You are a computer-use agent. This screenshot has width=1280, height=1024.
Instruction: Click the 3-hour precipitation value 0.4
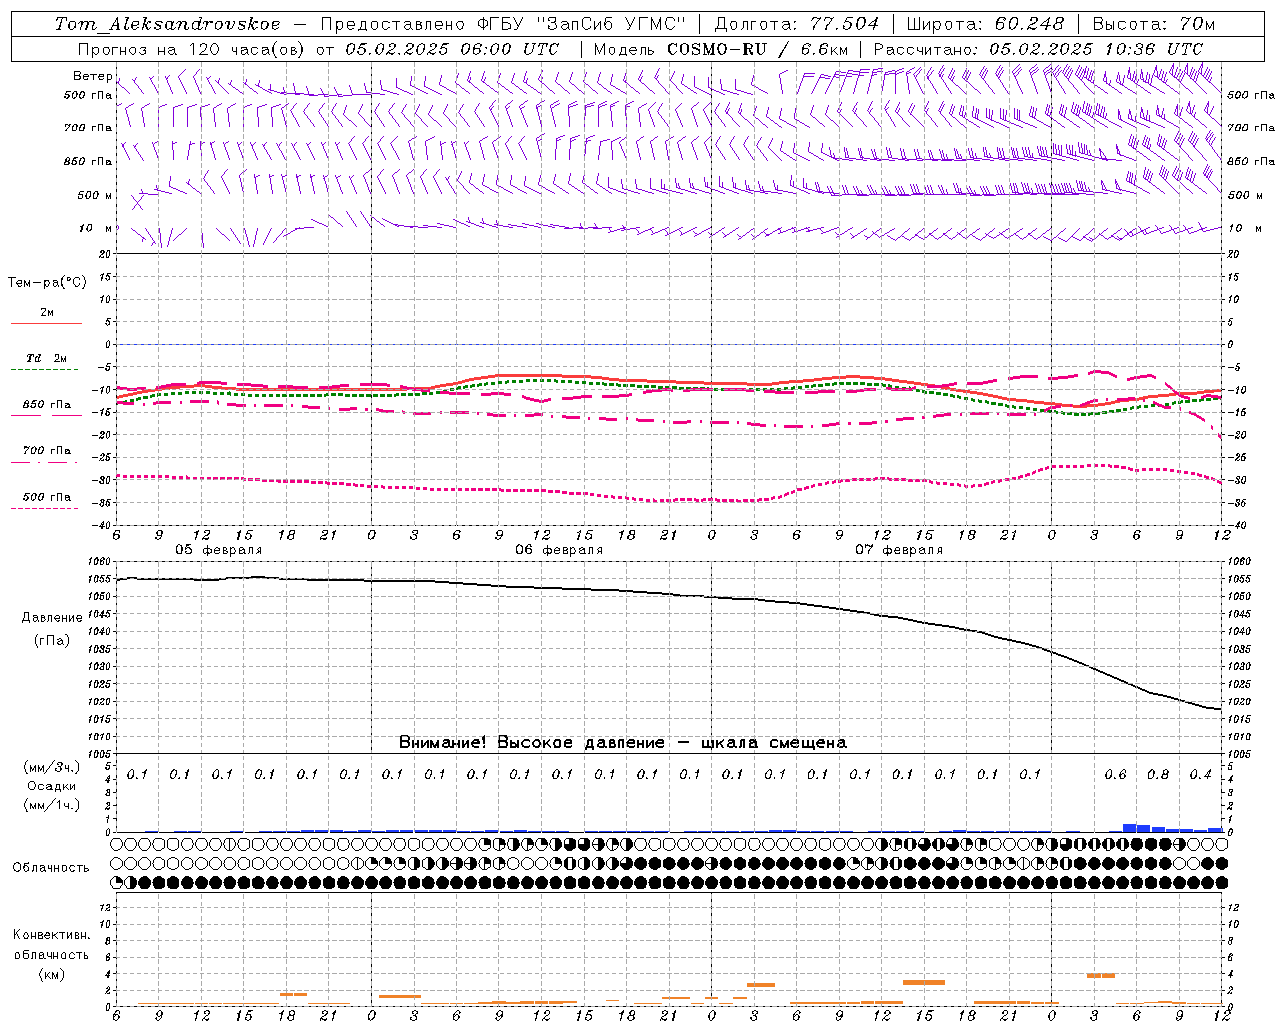tap(1200, 774)
